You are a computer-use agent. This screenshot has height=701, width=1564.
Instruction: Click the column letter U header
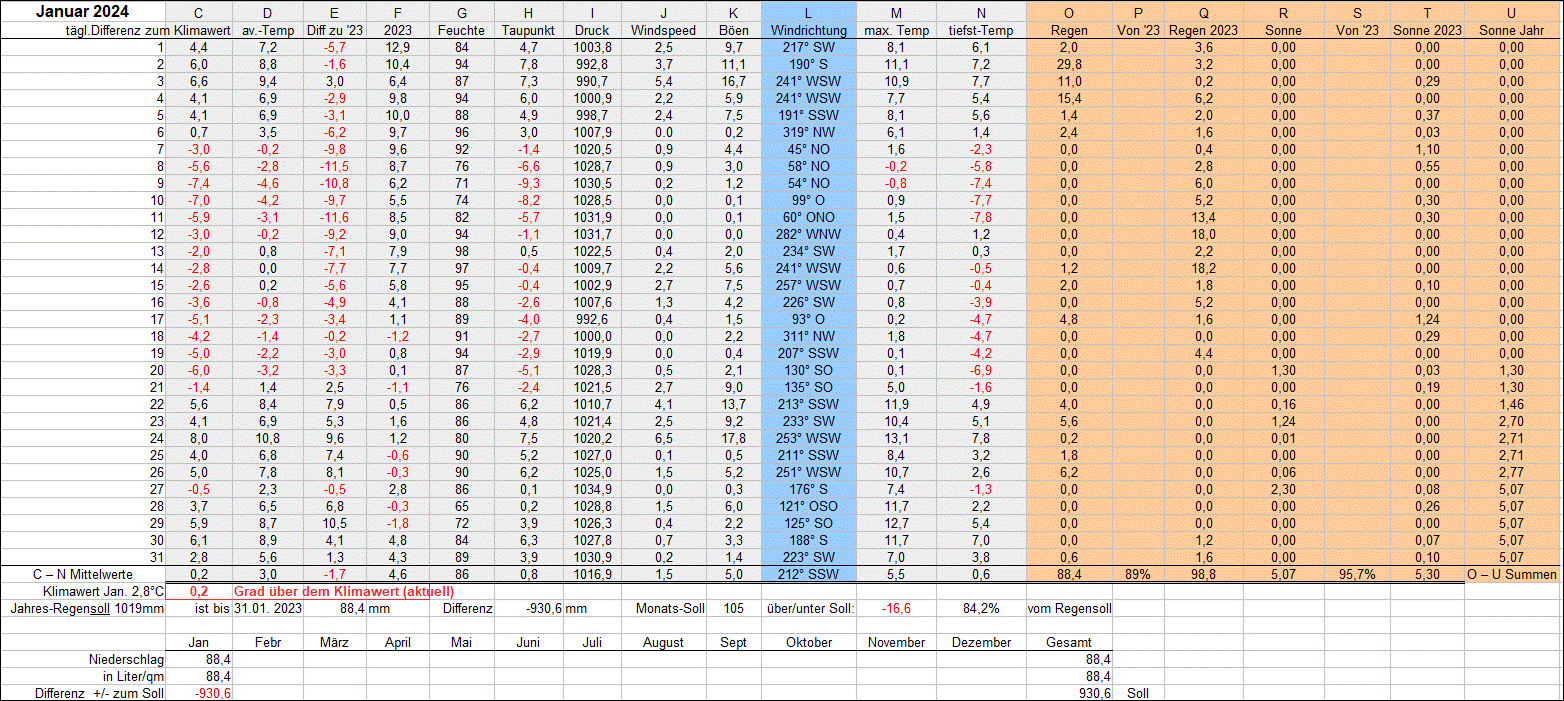pos(1511,13)
